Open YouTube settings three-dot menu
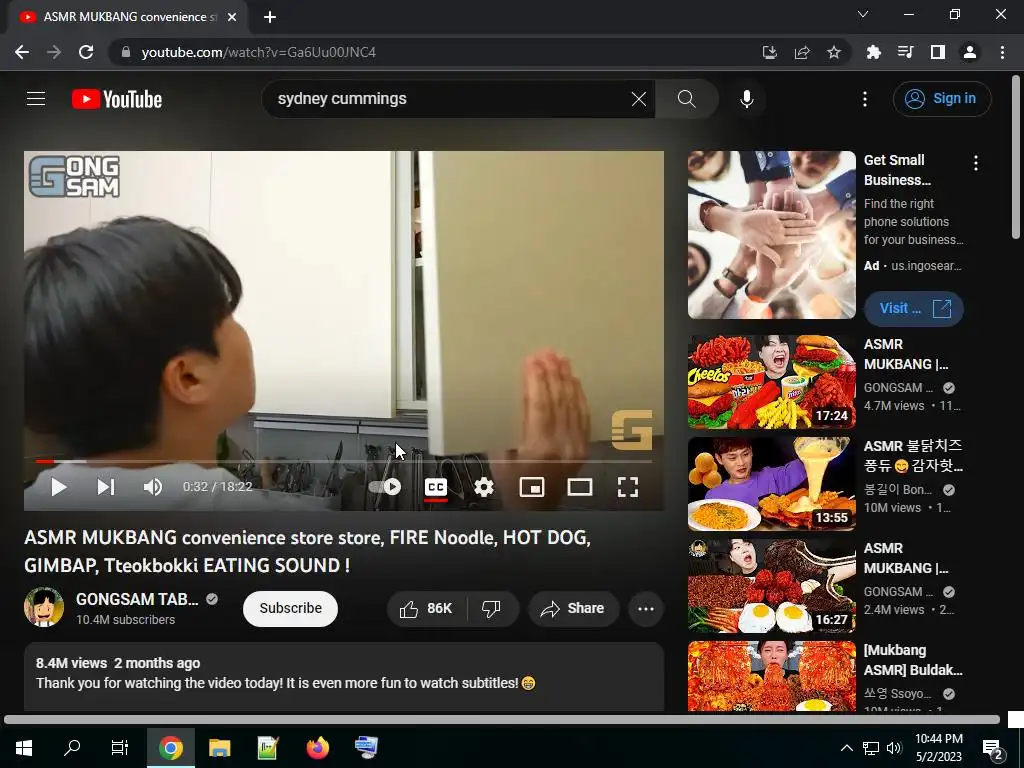The height and width of the screenshot is (768, 1024). 865,99
